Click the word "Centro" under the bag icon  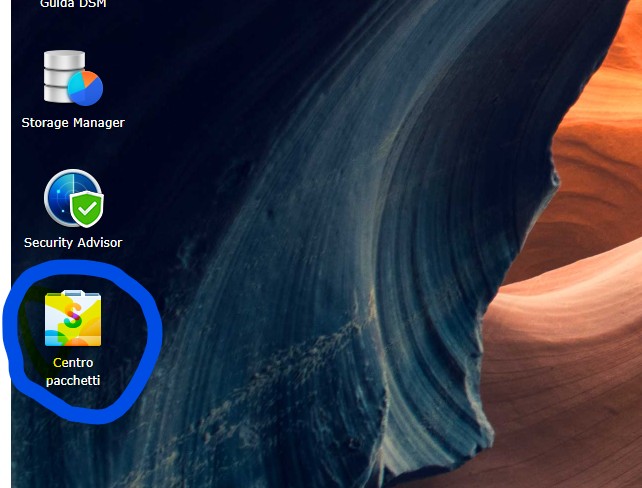coord(73,362)
